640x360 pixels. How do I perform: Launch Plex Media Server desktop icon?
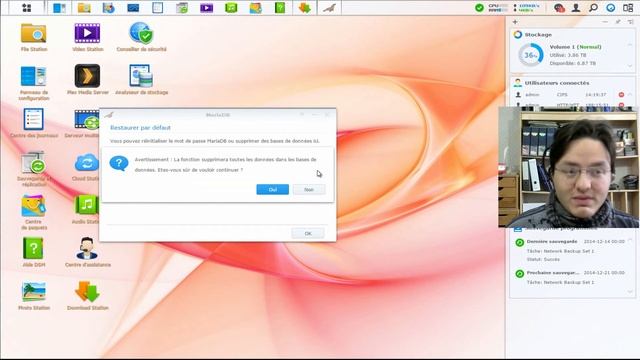point(87,80)
